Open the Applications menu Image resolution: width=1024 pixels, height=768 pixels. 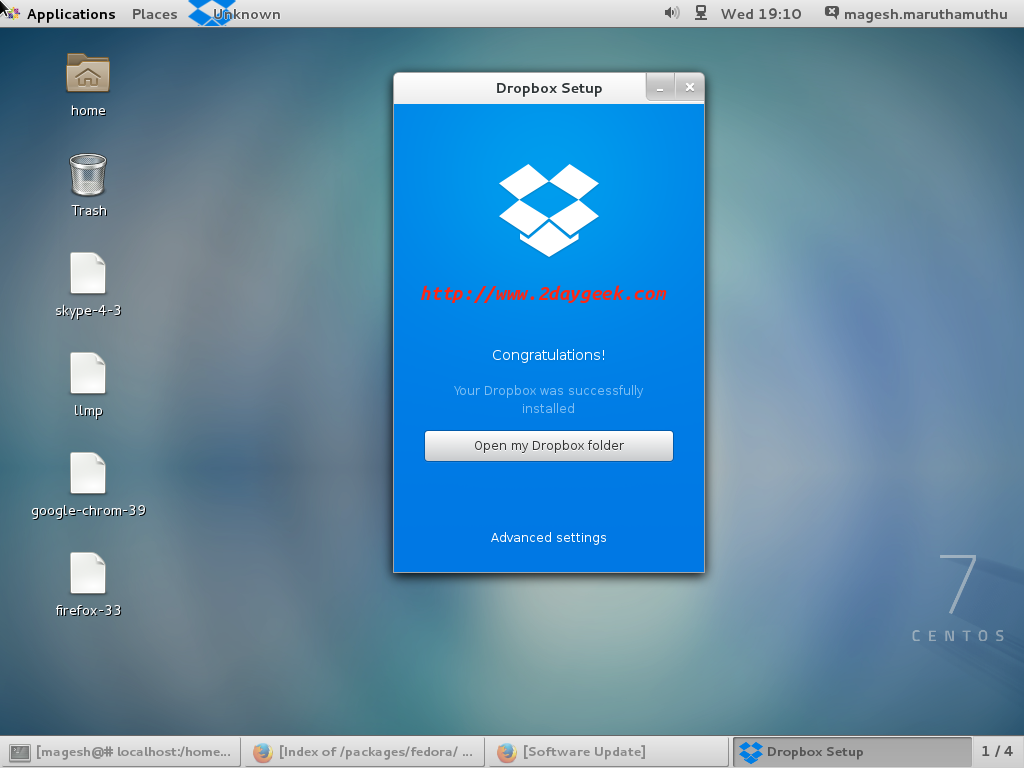point(71,14)
